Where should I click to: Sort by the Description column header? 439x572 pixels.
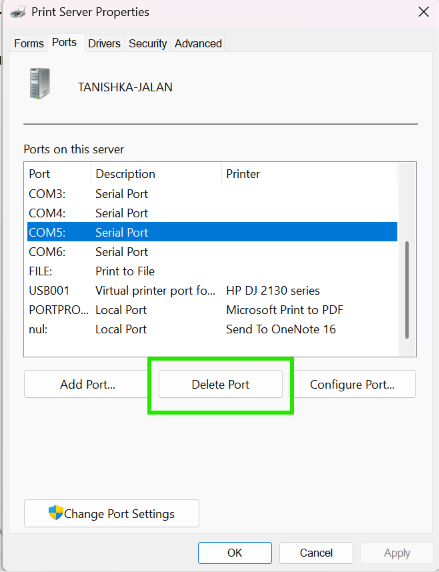[x=156, y=174]
